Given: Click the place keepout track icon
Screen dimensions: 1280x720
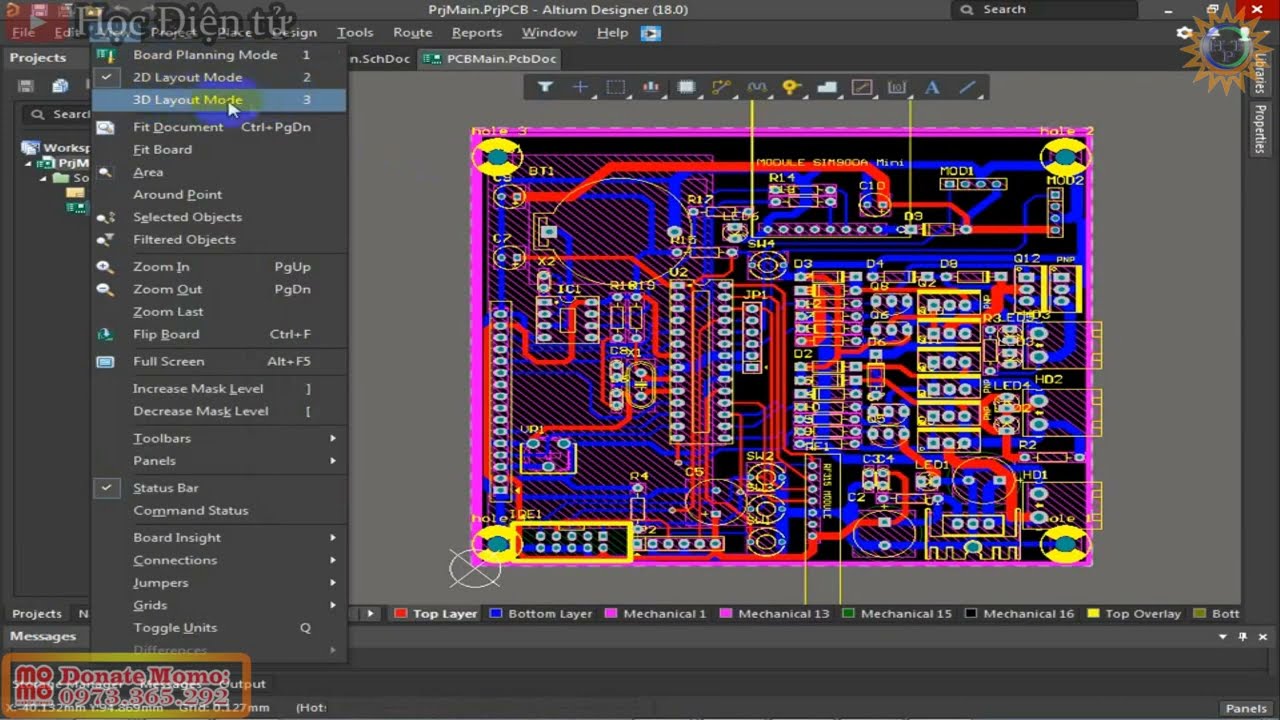Looking at the screenshot, I should pos(861,87).
